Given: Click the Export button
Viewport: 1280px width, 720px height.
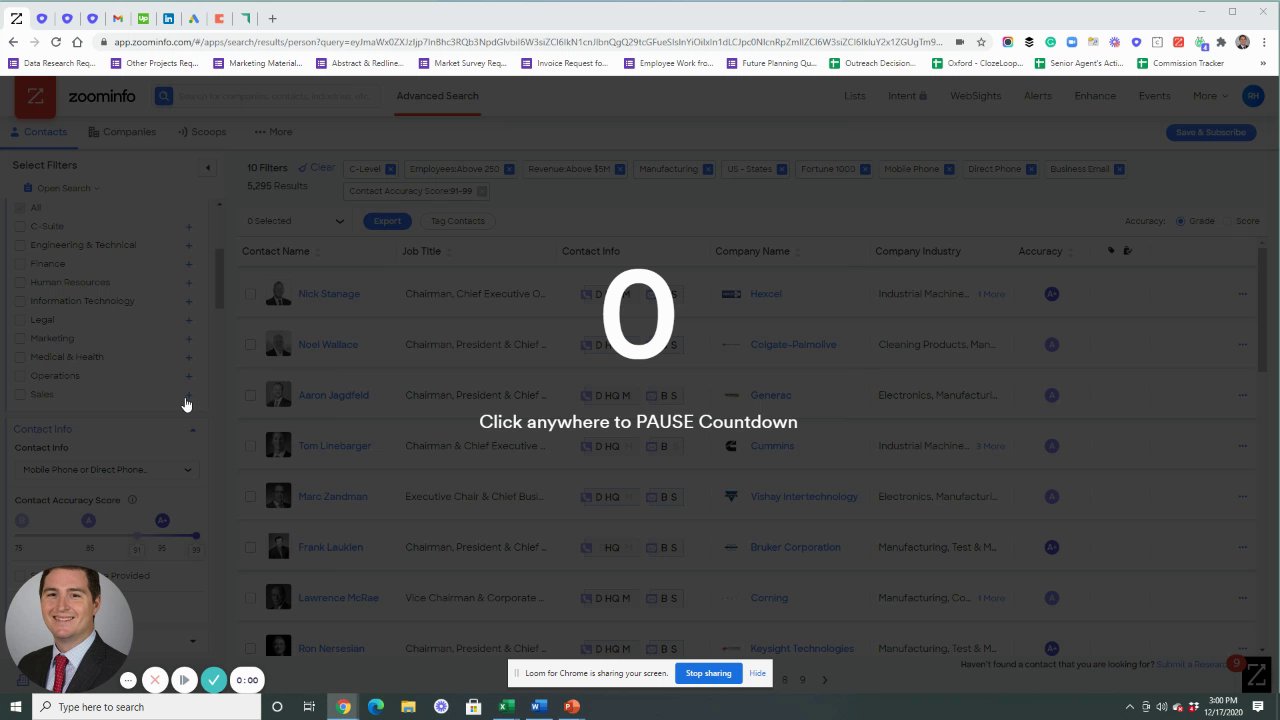Looking at the screenshot, I should (x=387, y=221).
